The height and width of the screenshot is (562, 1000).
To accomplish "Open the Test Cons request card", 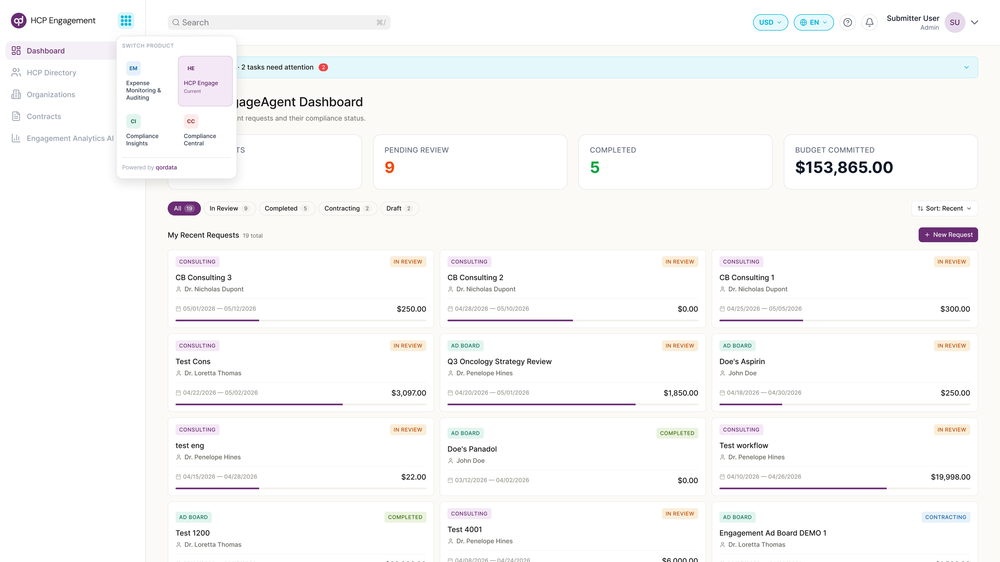I will coord(300,373).
